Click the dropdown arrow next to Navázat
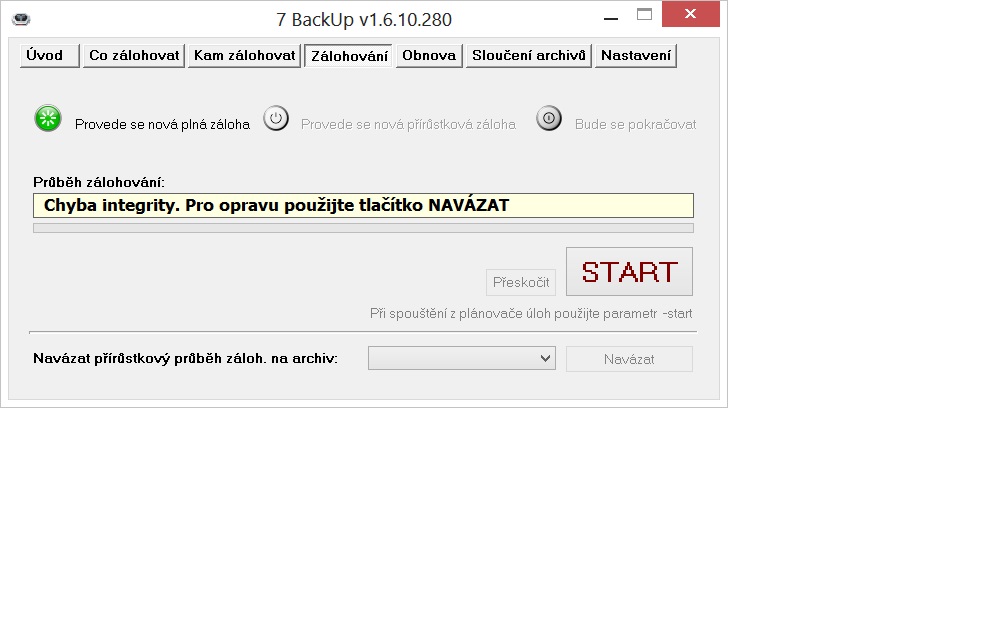1008x630 pixels. tap(545, 358)
